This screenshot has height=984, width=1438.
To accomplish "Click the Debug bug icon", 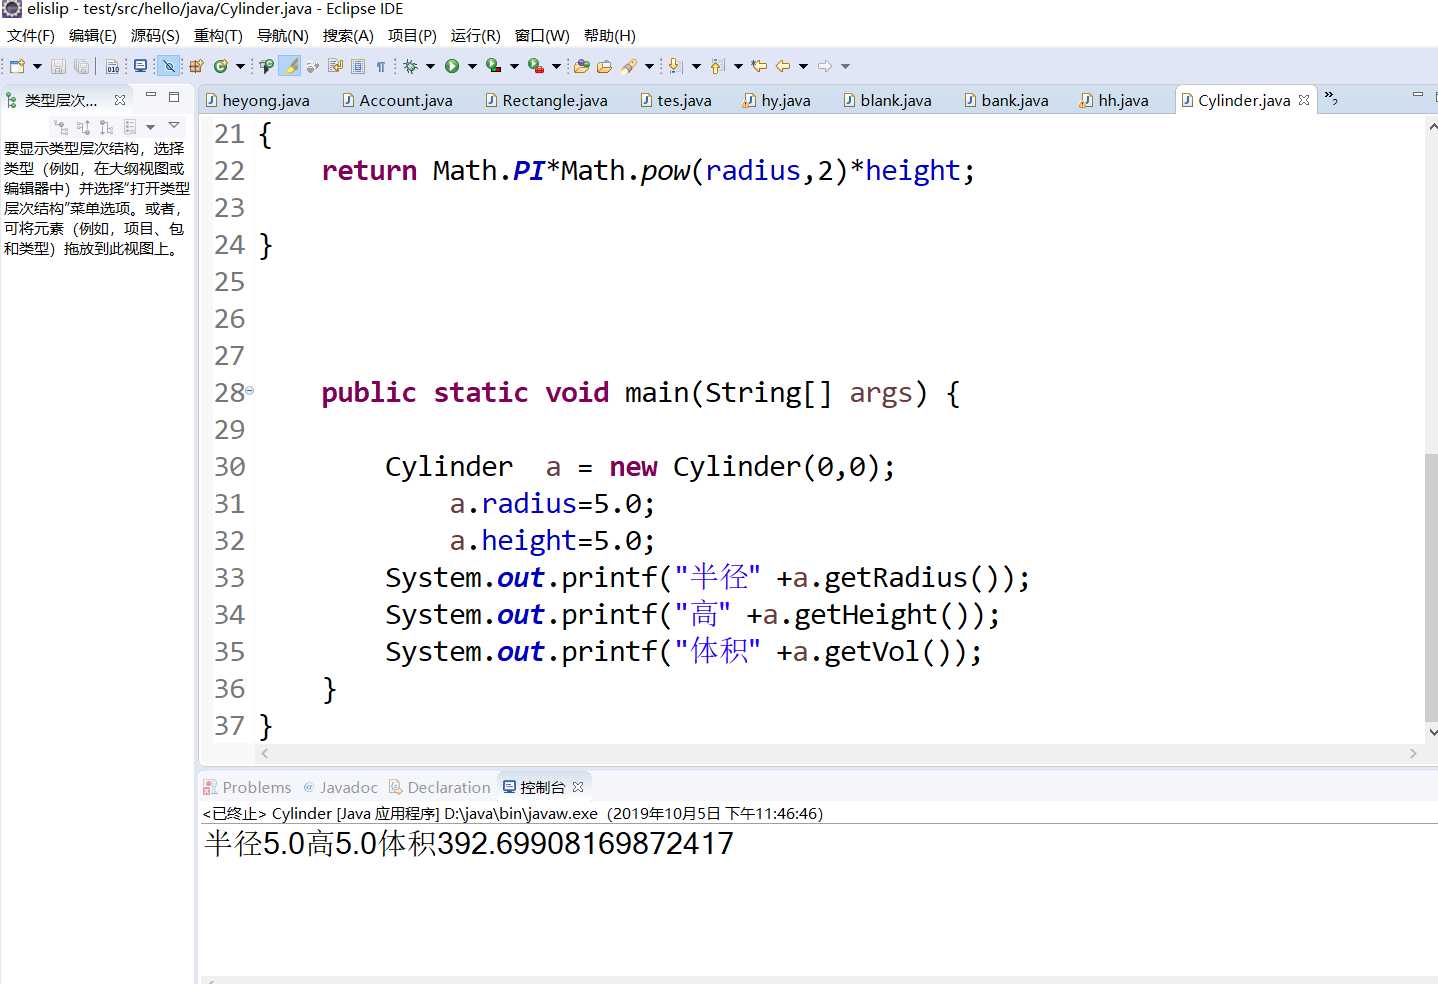I will [x=410, y=66].
